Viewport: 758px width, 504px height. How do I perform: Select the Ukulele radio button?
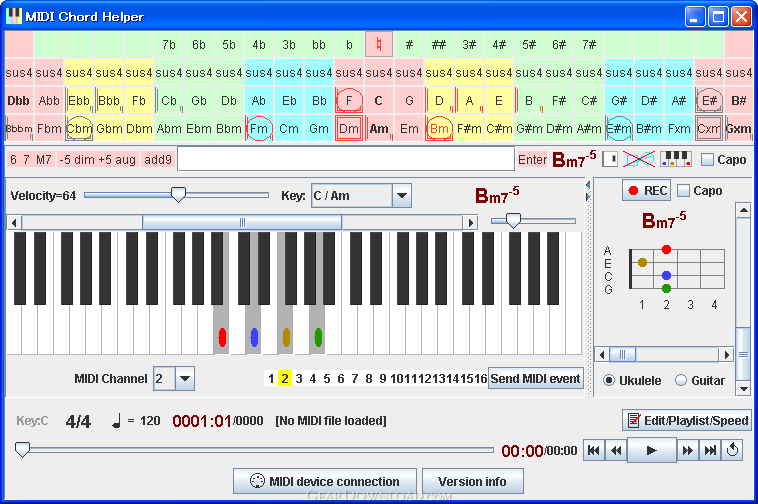(x=609, y=380)
